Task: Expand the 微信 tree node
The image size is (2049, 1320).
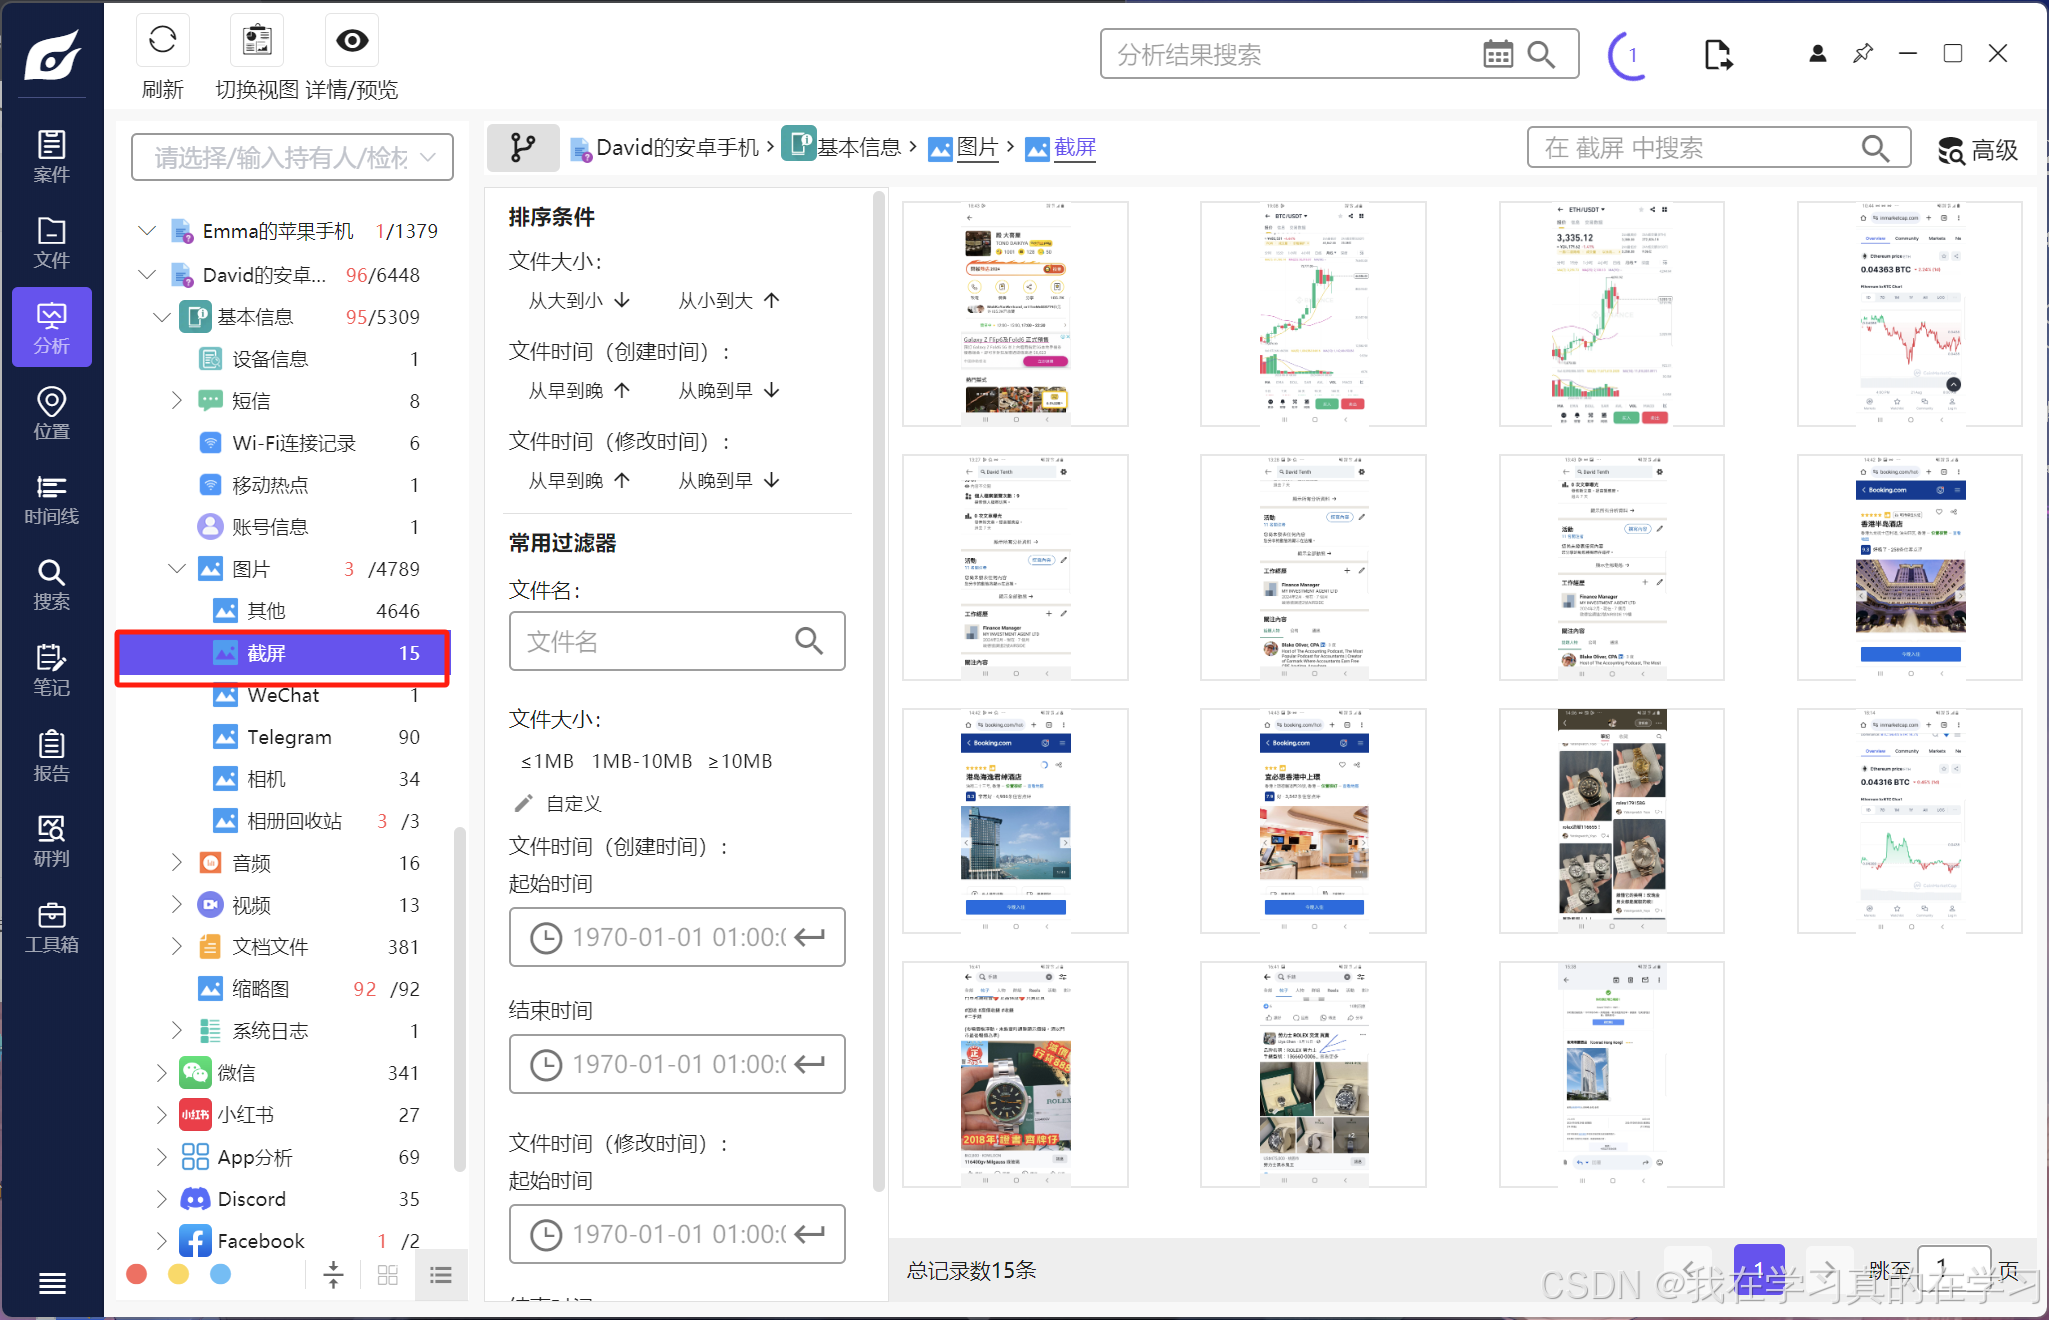Action: coord(162,1073)
